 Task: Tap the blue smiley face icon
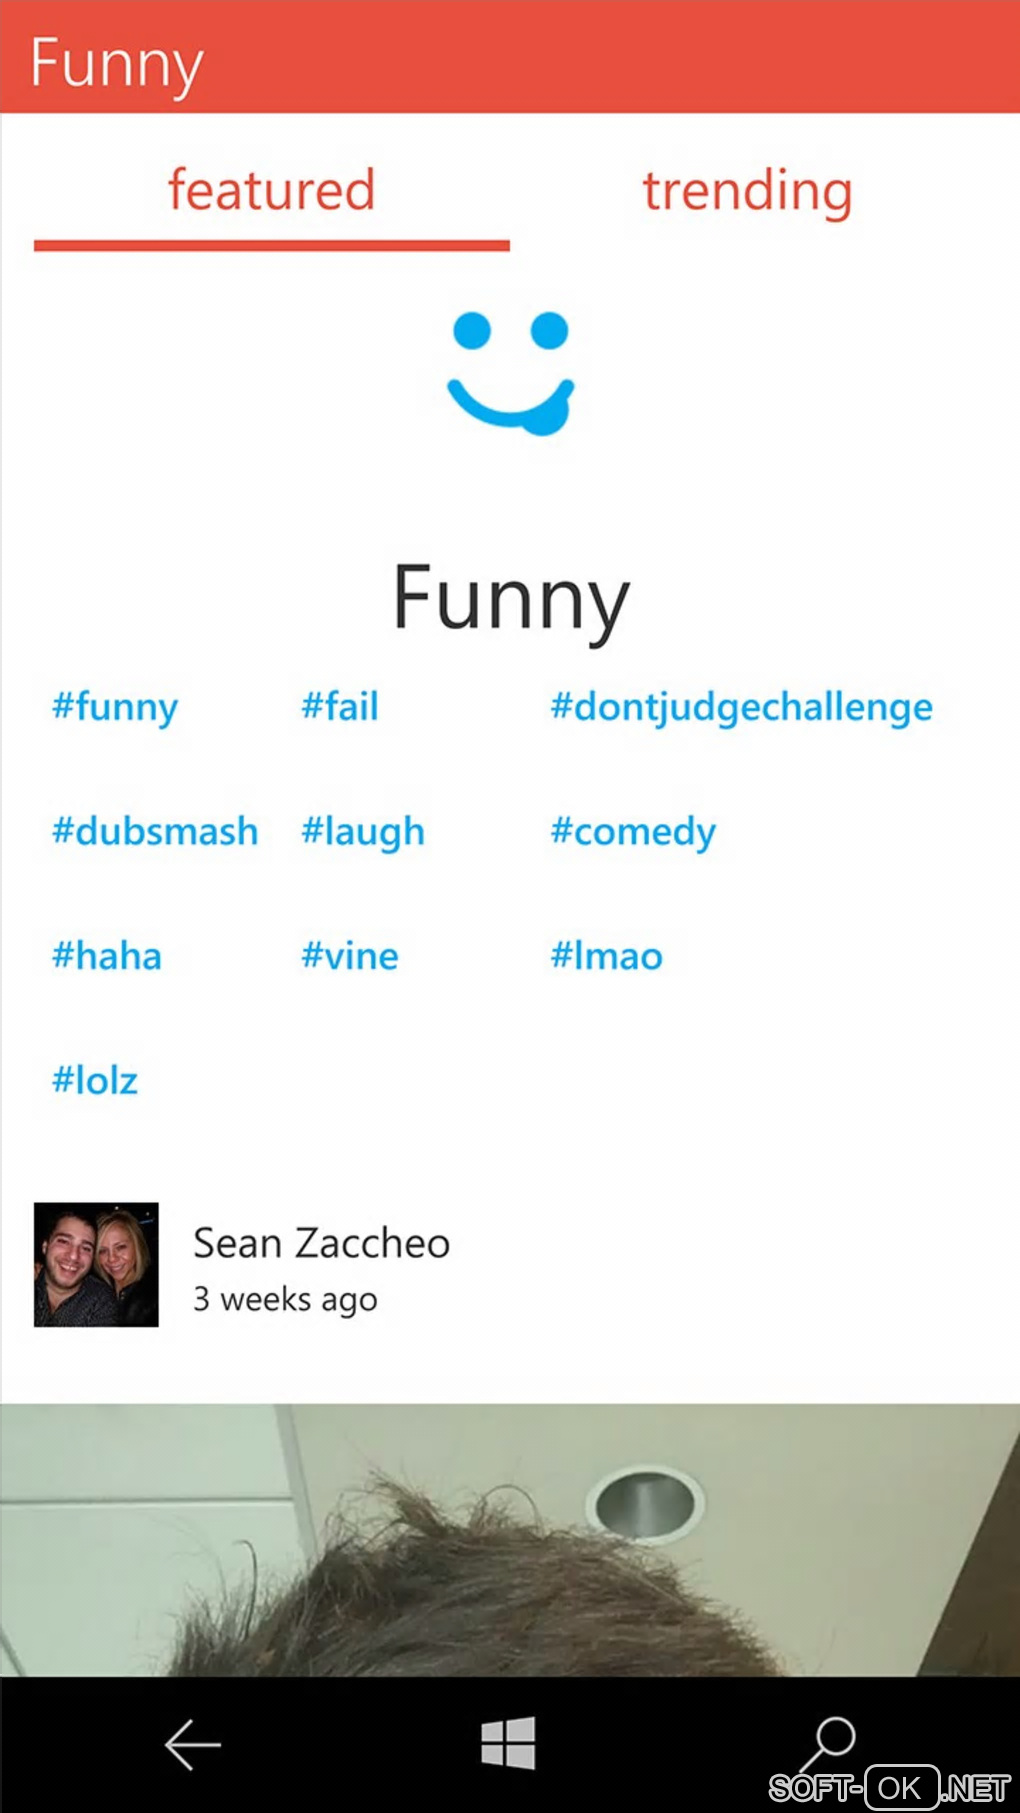click(x=510, y=373)
